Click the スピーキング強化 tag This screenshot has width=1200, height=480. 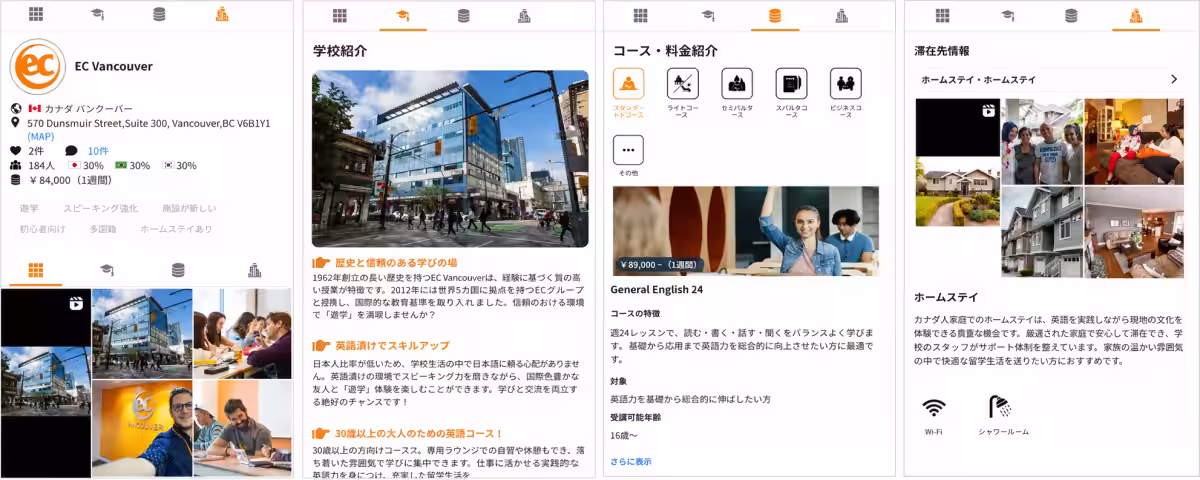pyautogui.click(x=100, y=208)
